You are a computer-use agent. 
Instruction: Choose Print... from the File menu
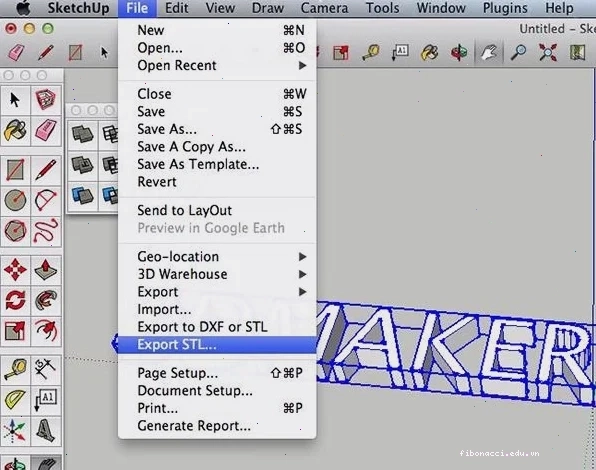tap(217, 408)
